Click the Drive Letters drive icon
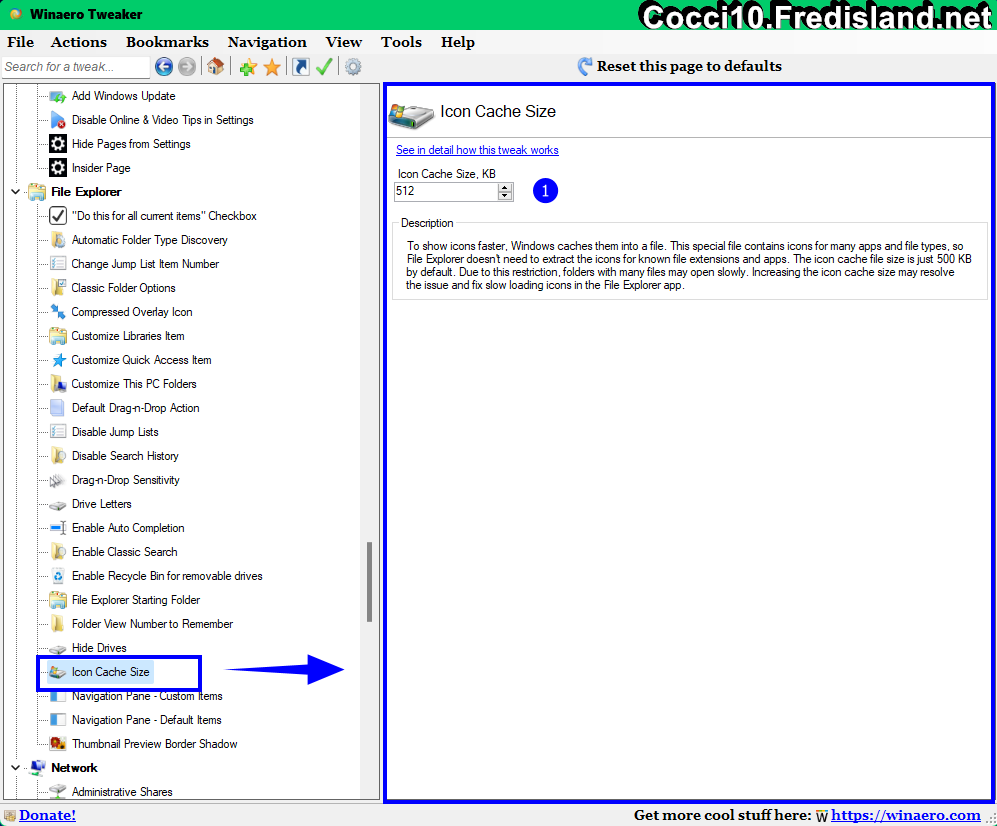Screen dimensions: 997x826 click(58, 504)
